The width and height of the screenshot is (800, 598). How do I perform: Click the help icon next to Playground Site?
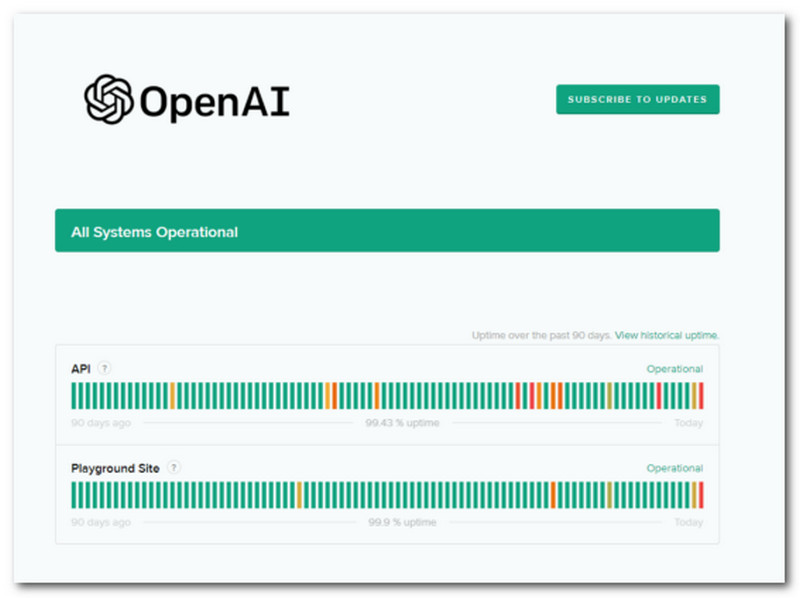(174, 467)
